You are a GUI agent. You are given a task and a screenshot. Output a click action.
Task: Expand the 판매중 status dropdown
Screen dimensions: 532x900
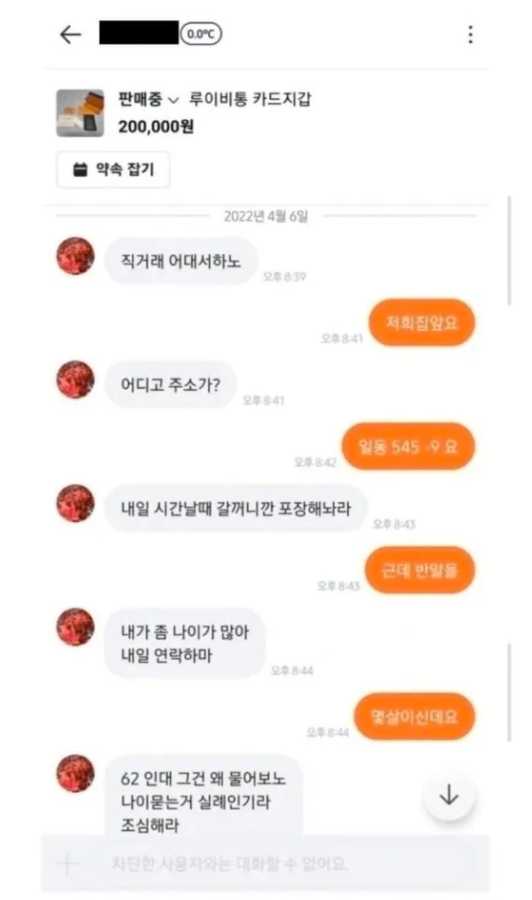coord(149,99)
